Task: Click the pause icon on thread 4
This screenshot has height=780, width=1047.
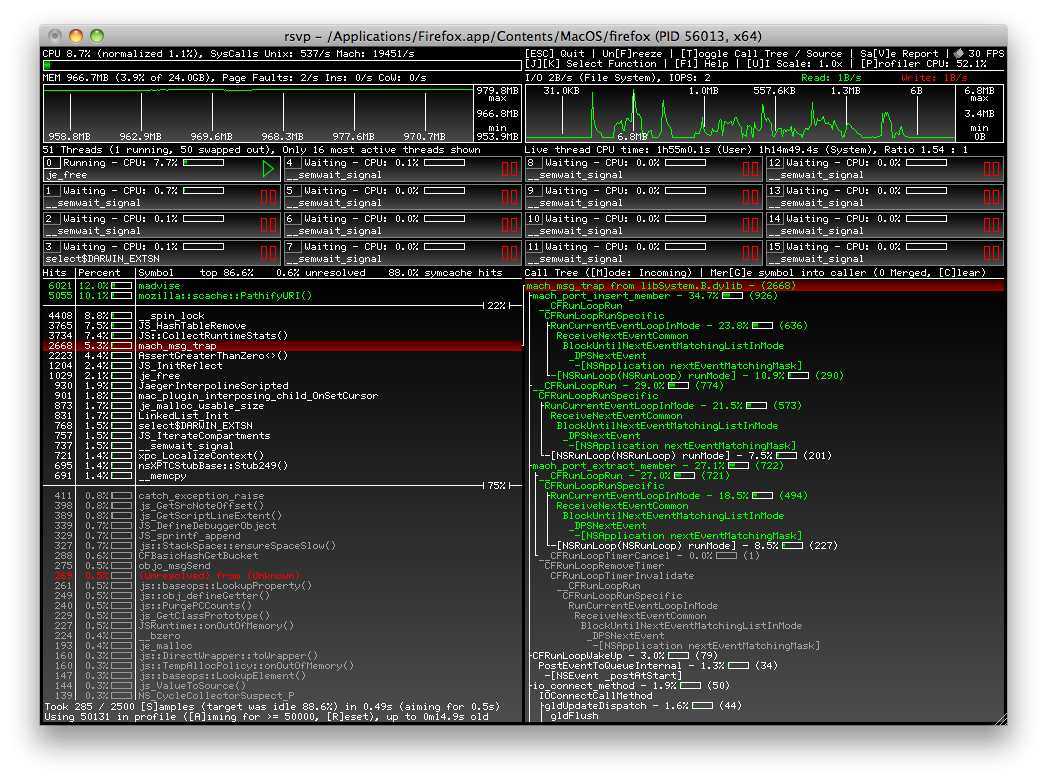Action: tap(509, 169)
